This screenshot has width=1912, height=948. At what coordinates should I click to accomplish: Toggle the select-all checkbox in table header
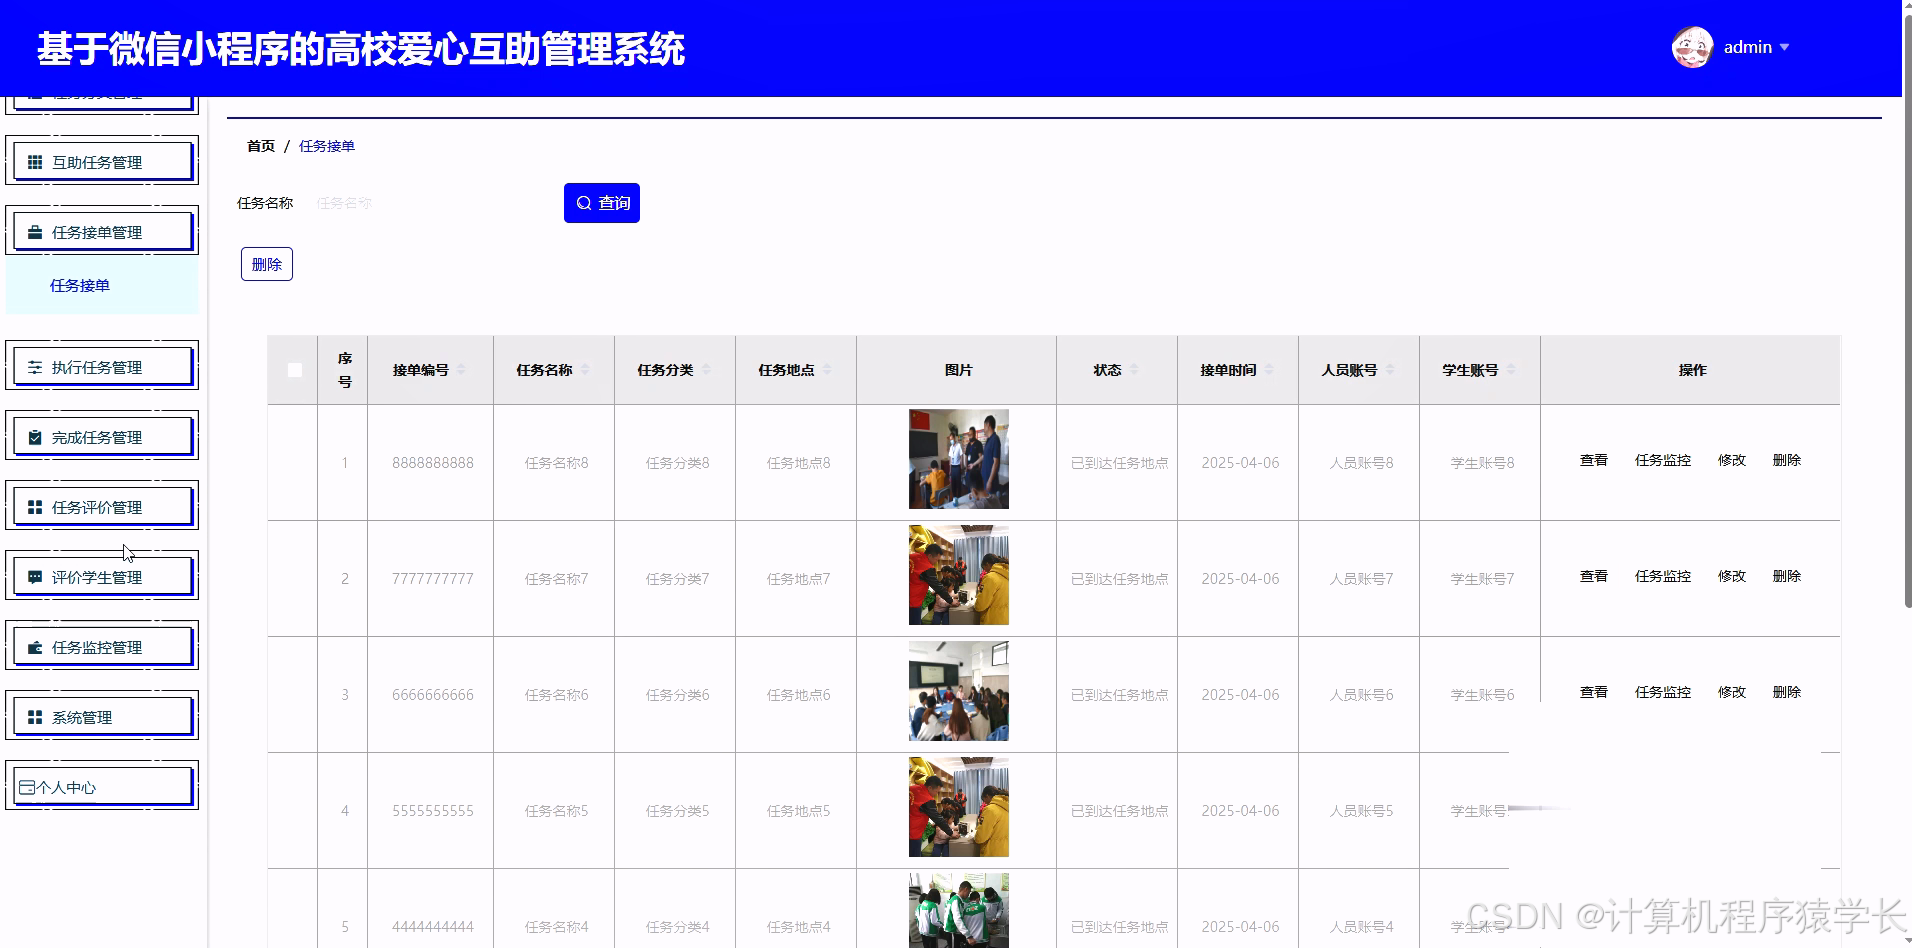(x=295, y=370)
